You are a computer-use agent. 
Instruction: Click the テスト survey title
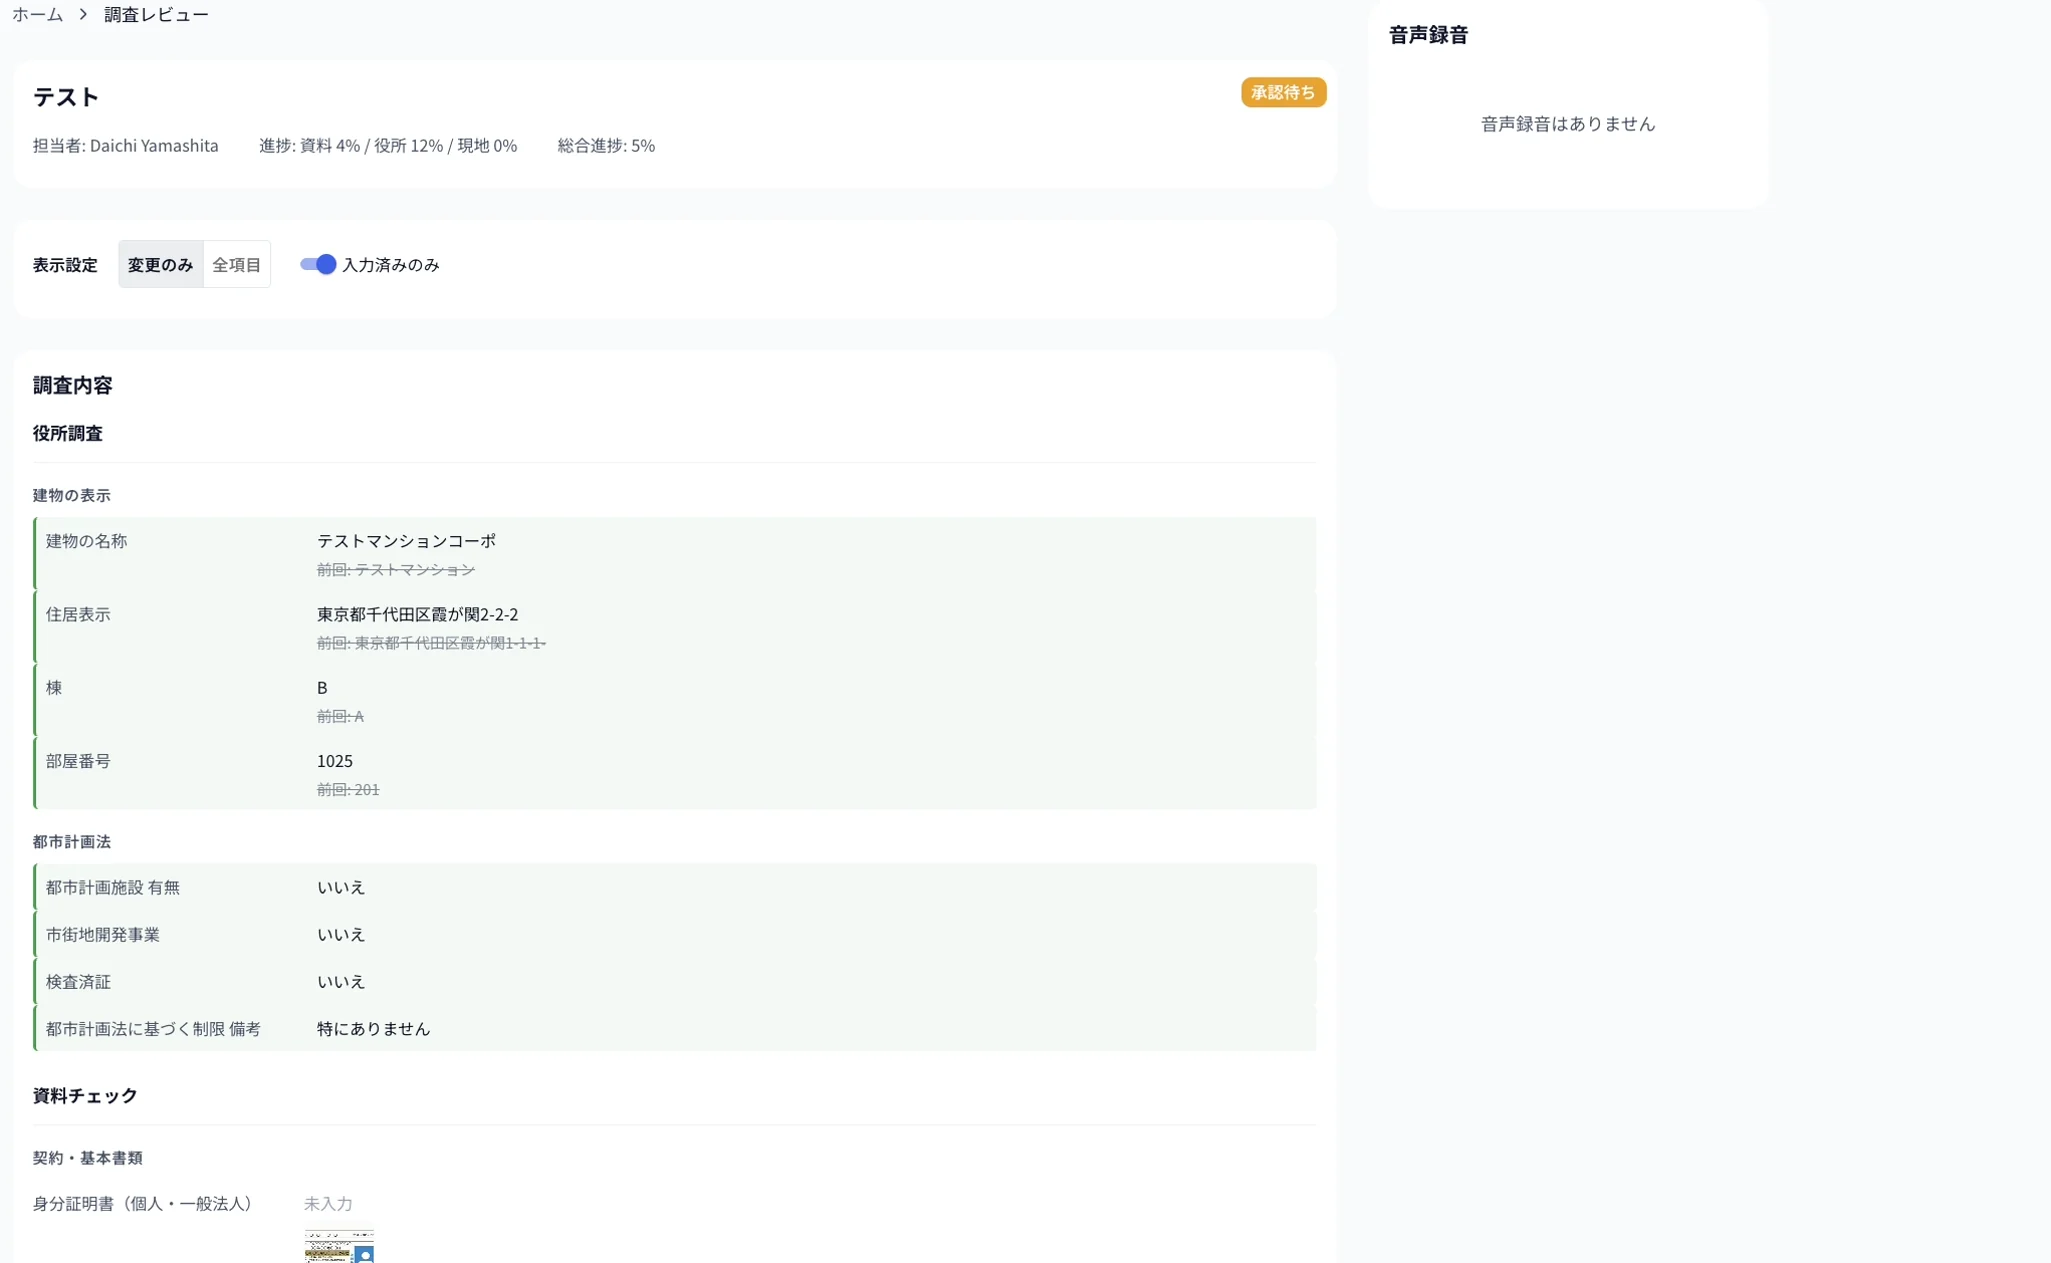pyautogui.click(x=66, y=97)
